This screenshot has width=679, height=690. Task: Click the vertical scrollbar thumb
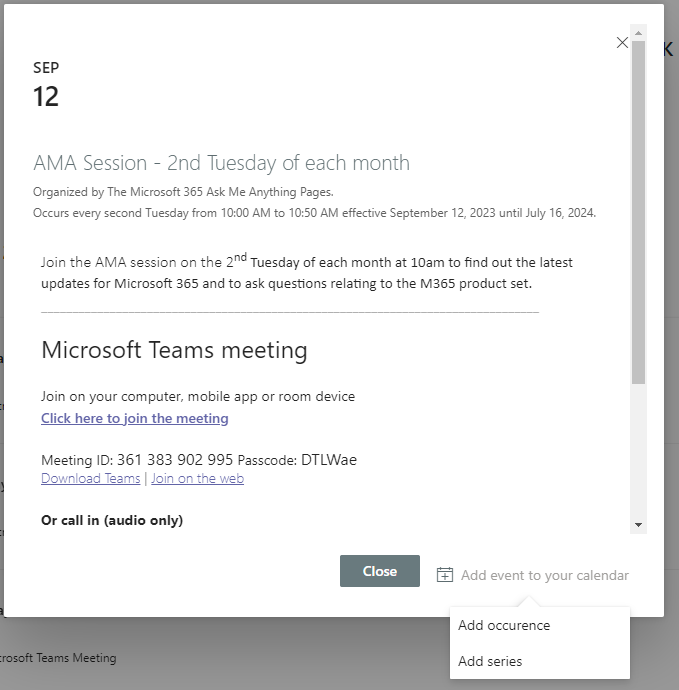pos(638,212)
